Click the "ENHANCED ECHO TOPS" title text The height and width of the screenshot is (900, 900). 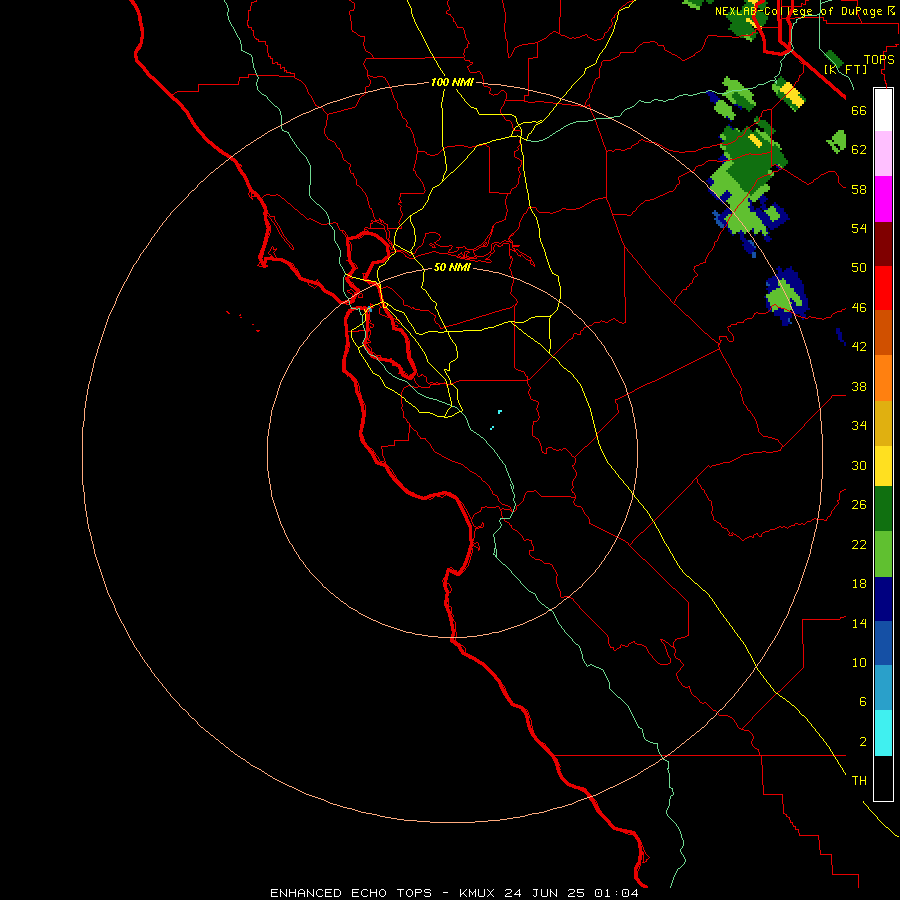pyautogui.click(x=351, y=893)
